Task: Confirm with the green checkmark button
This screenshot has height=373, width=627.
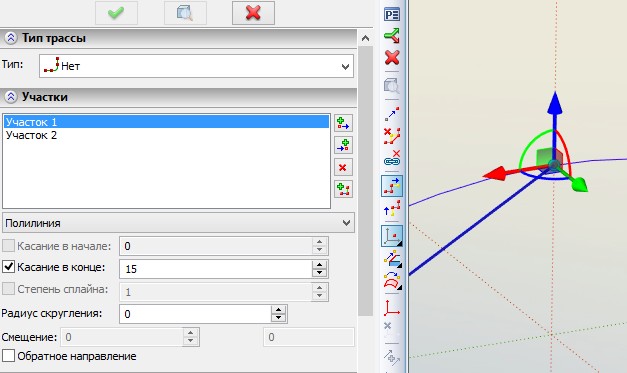Action: point(116,13)
